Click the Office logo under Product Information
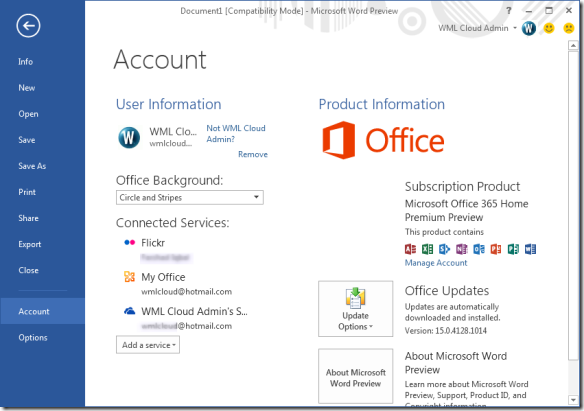 (x=383, y=140)
